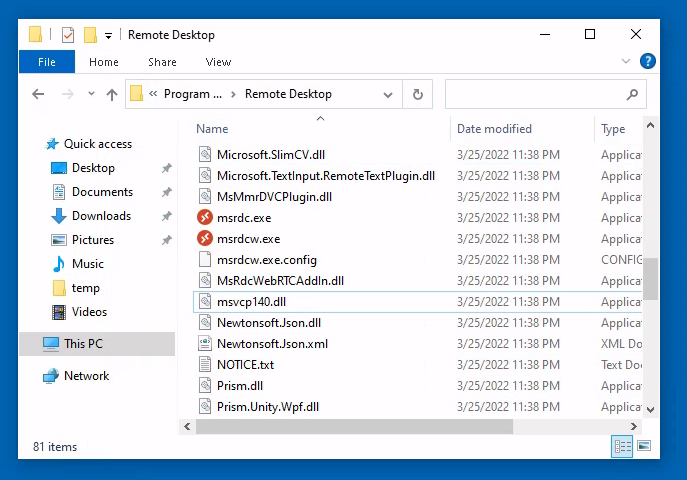Open Desktop in the navigation pane
The image size is (687, 480).
93,168
